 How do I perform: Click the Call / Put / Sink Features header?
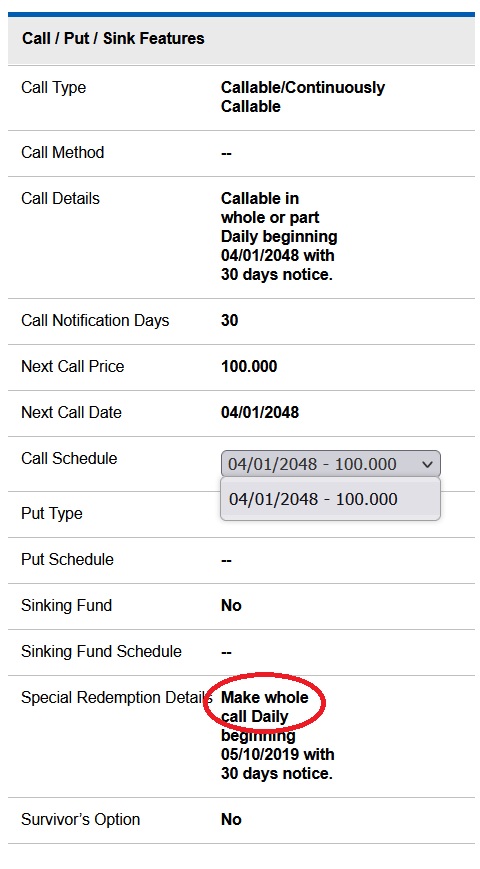click(x=113, y=38)
